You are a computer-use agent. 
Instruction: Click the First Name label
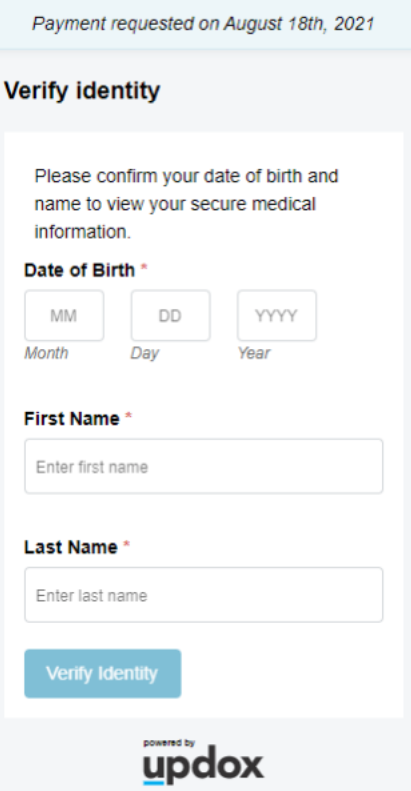point(72,419)
